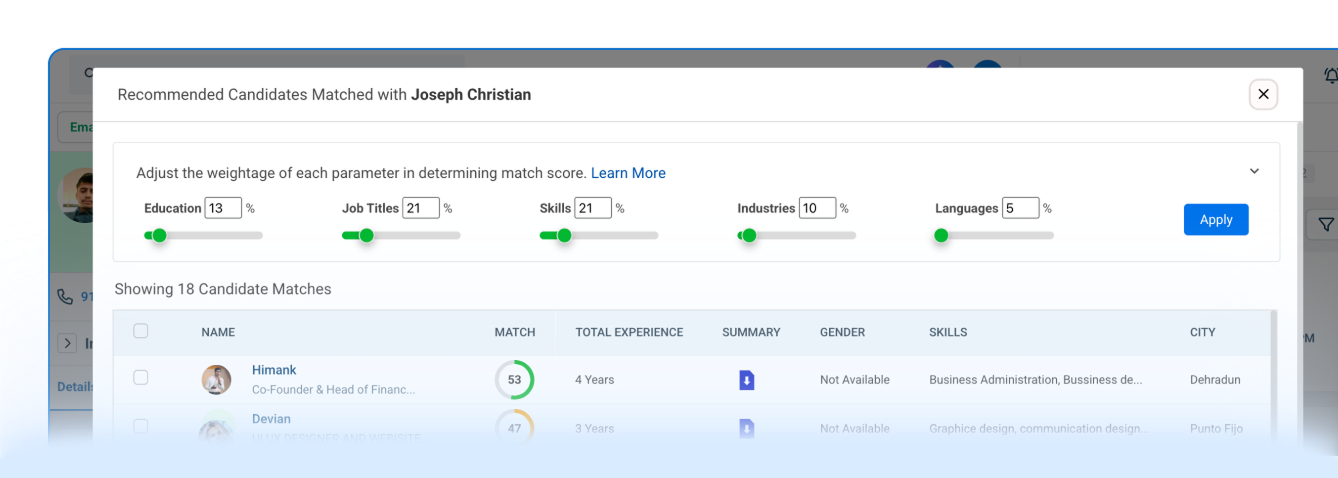
Task: Edit the Languages percentage field
Action: pyautogui.click(x=1021, y=208)
